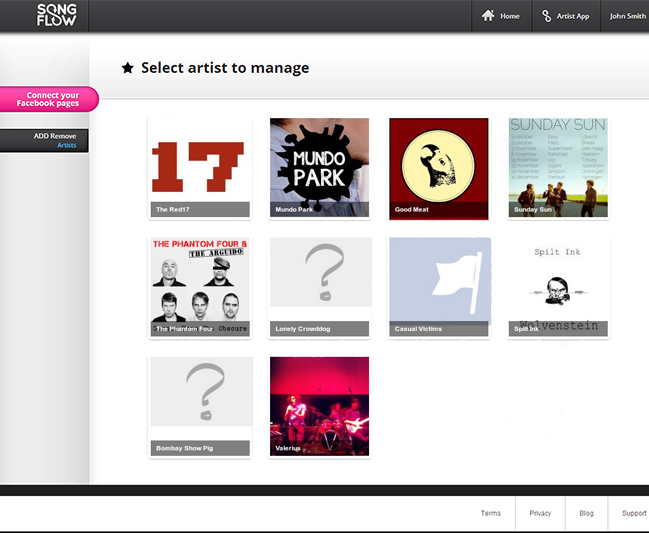
Task: Click the SongFlow logo
Action: 56,15
